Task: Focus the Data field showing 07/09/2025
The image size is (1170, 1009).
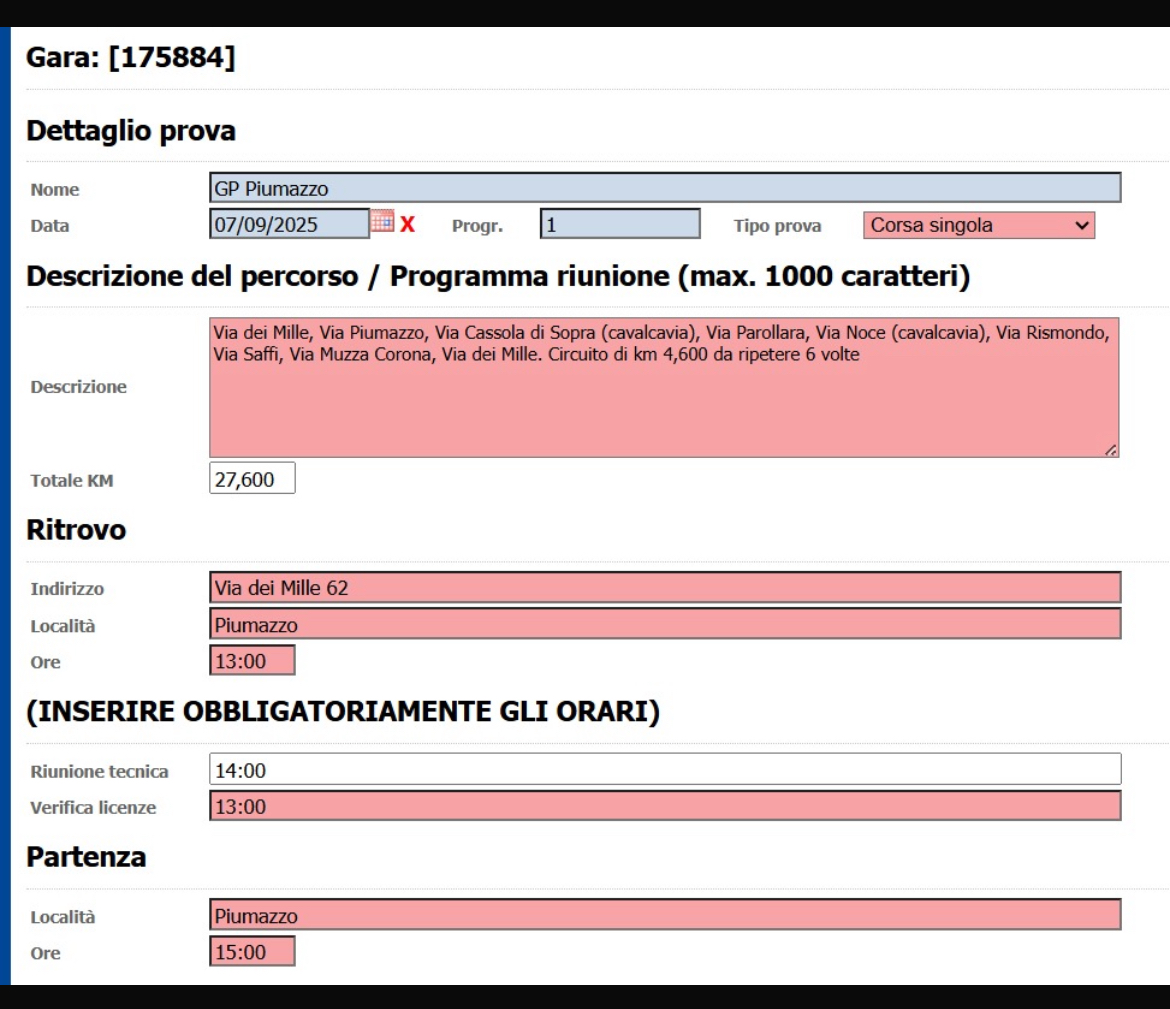Action: 289,225
